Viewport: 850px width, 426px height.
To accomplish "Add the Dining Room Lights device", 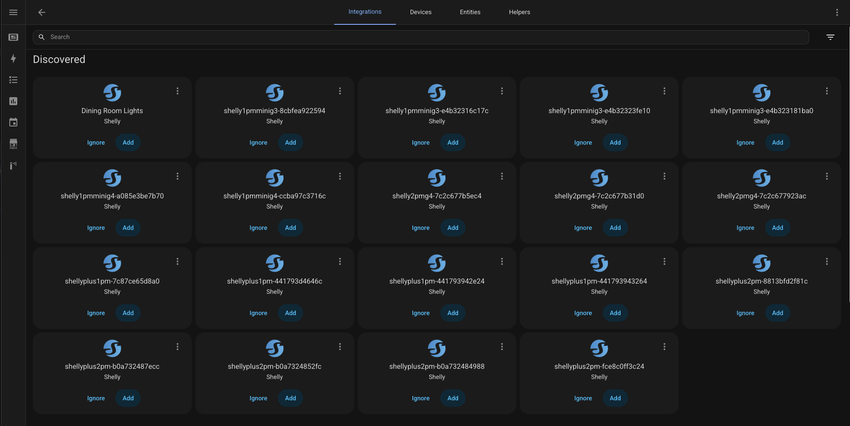I will coord(128,143).
